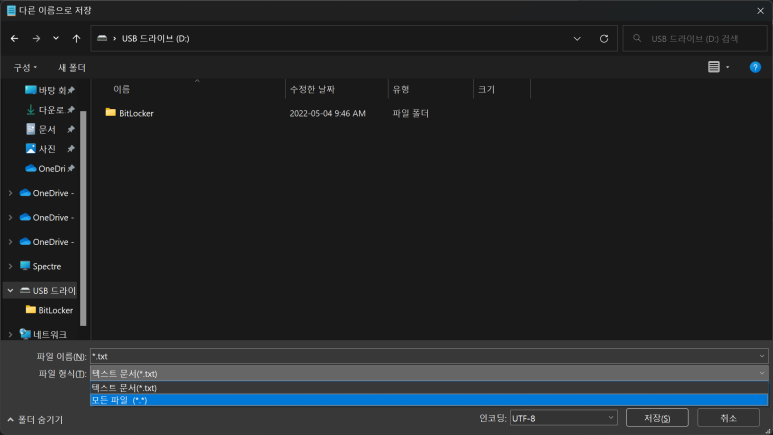Change view layout icon

point(714,67)
